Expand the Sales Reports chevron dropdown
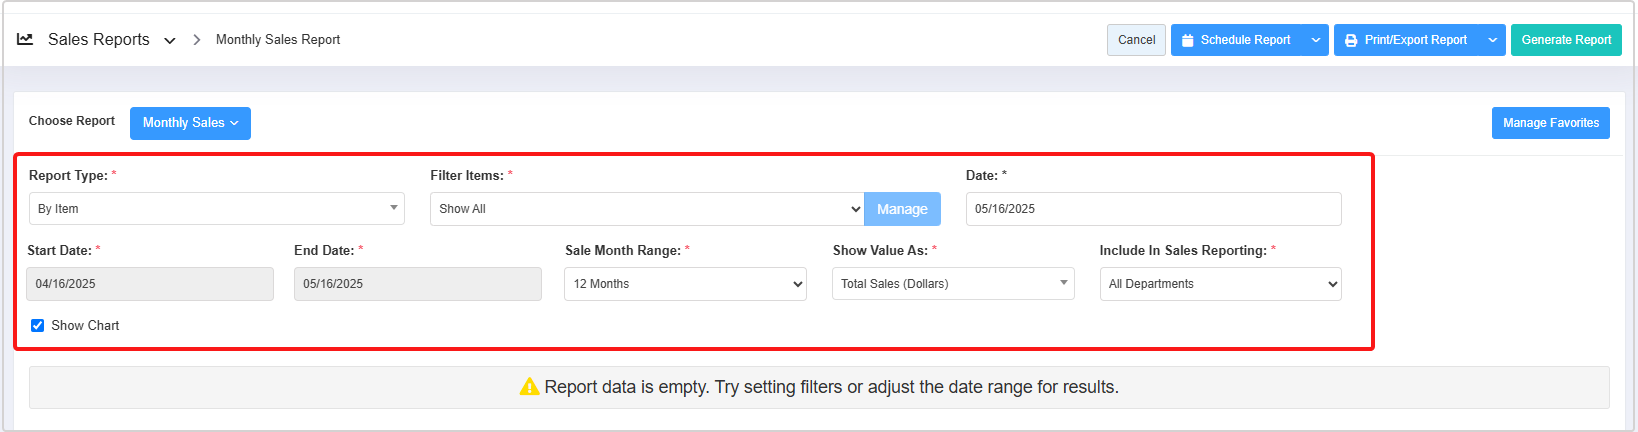 (170, 41)
